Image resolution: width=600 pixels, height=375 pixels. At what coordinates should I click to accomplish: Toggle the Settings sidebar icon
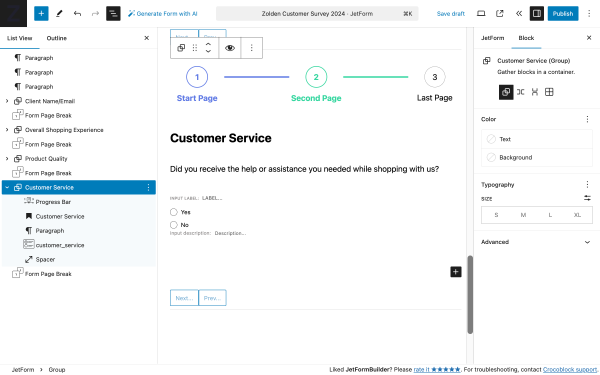[x=536, y=13]
